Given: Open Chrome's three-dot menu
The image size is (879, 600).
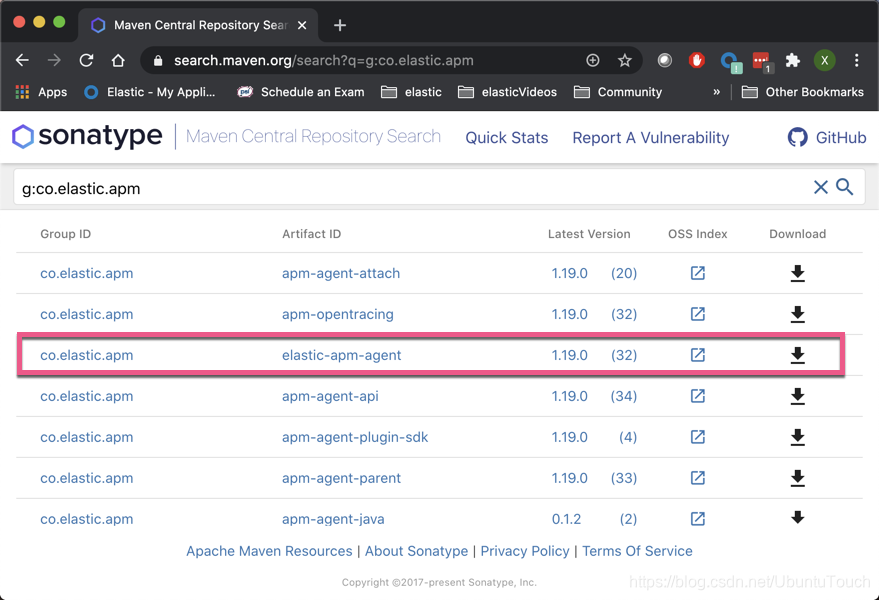Looking at the screenshot, I should click(856, 60).
